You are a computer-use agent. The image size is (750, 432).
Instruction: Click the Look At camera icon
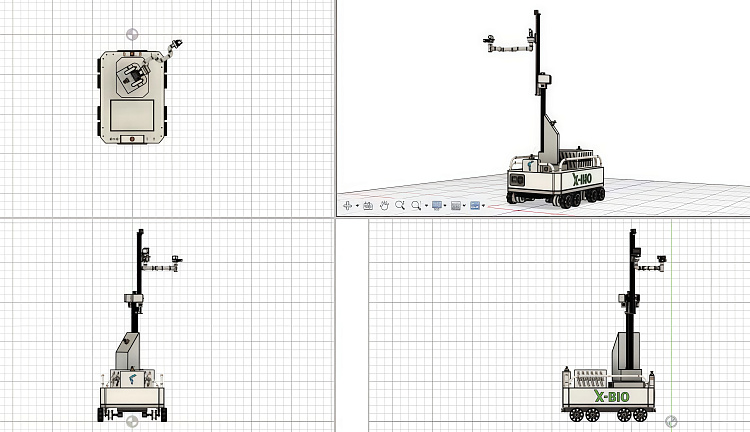click(x=367, y=205)
